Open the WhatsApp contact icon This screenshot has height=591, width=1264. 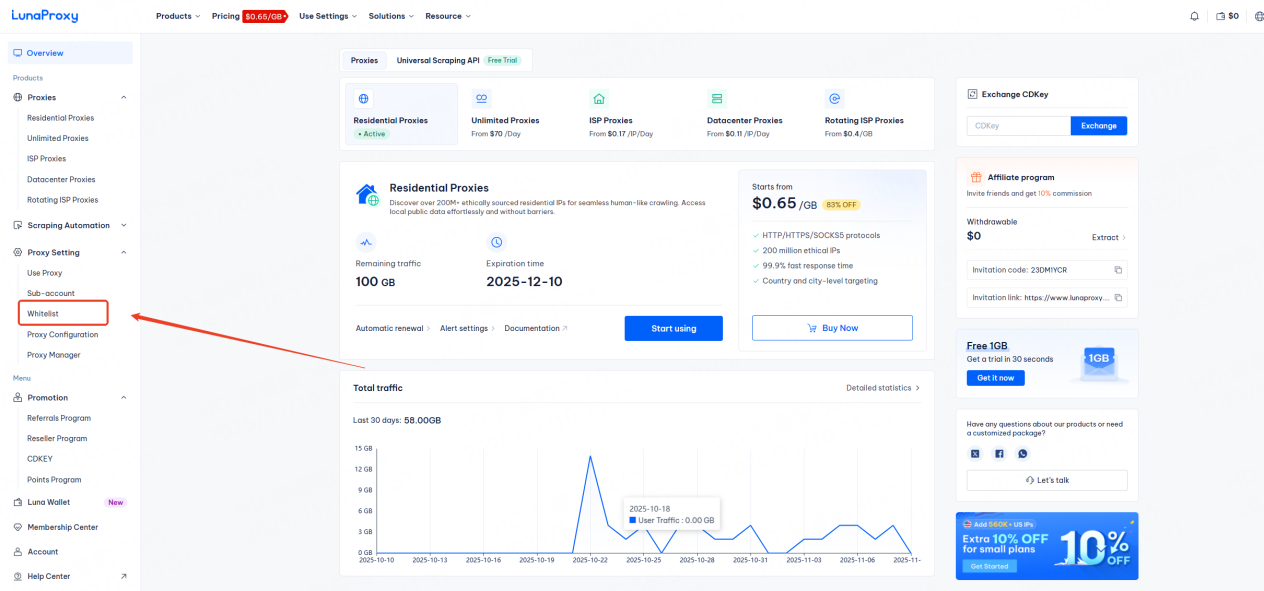click(x=1023, y=453)
